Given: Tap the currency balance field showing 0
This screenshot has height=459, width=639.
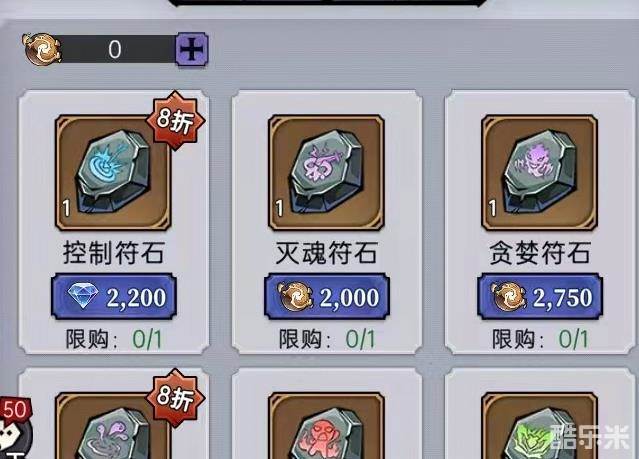Looking at the screenshot, I should click(115, 50).
